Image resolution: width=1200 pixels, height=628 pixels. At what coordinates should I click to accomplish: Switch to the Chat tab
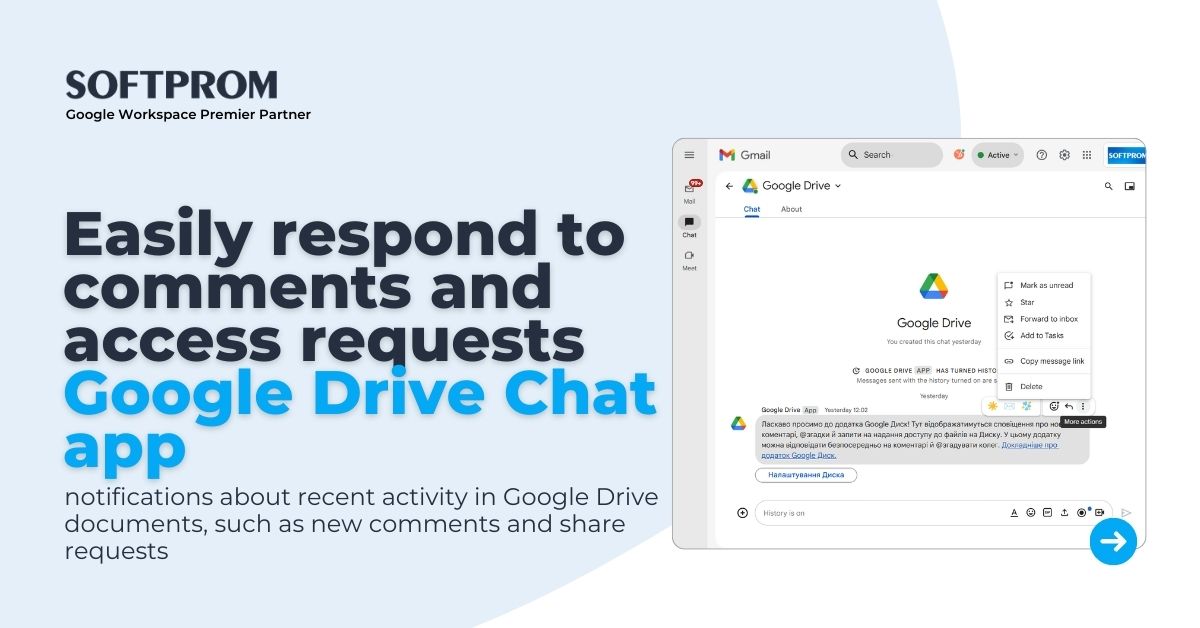pos(752,209)
